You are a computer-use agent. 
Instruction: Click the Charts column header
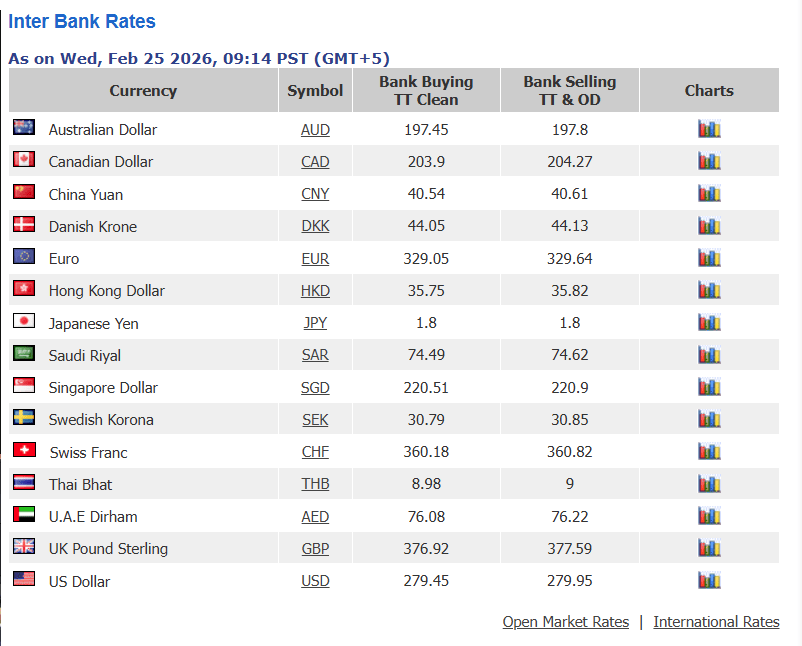click(709, 91)
